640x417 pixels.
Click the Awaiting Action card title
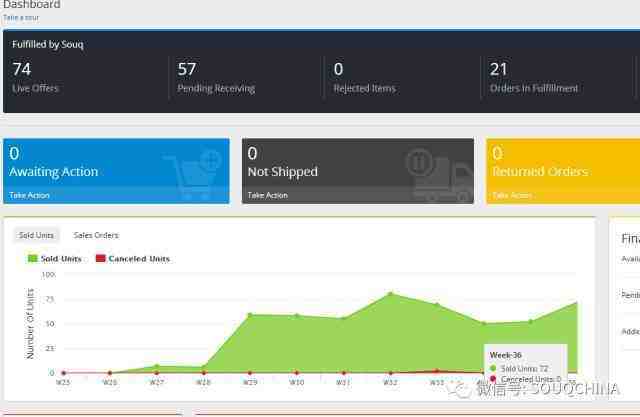(x=53, y=172)
